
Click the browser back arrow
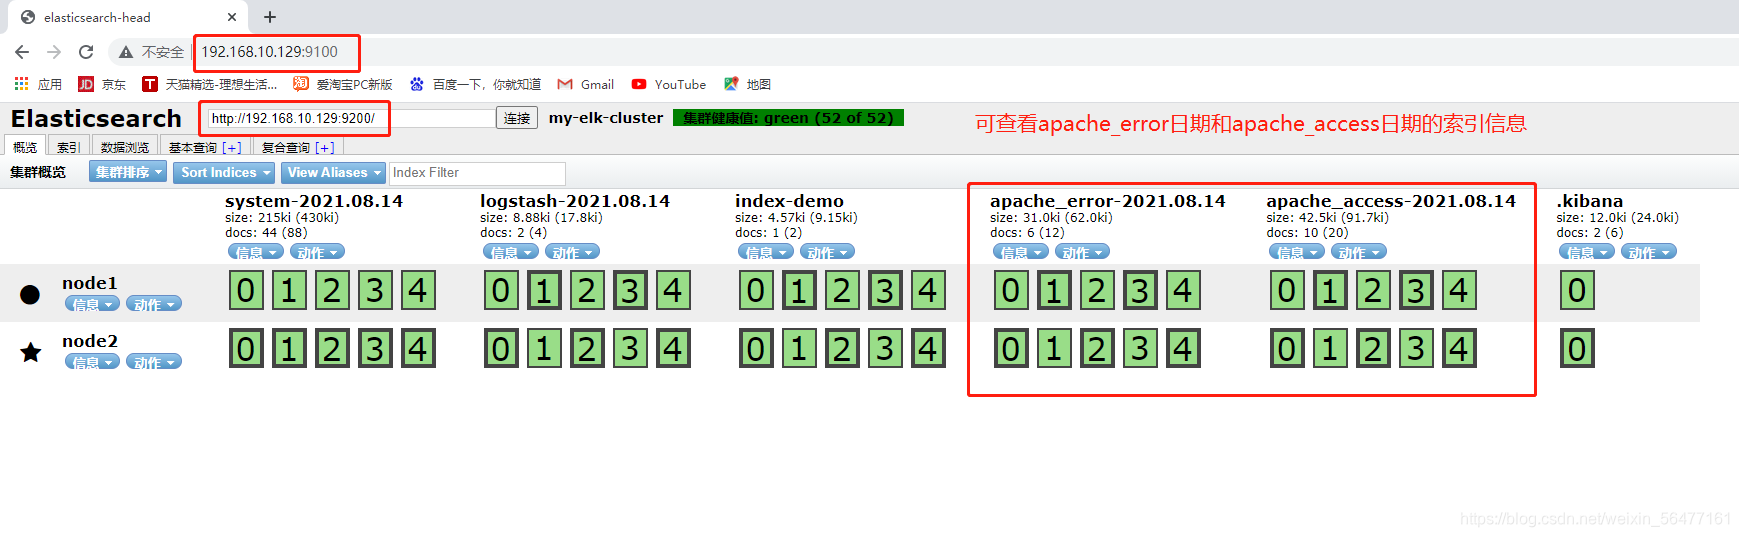(22, 52)
